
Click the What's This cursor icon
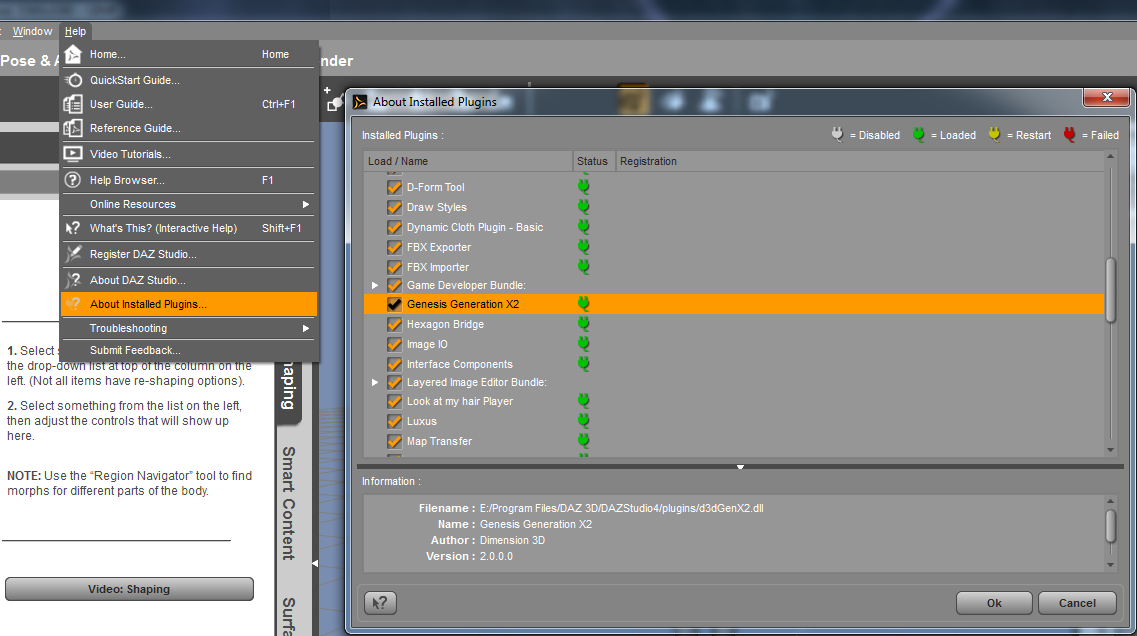coord(73,228)
